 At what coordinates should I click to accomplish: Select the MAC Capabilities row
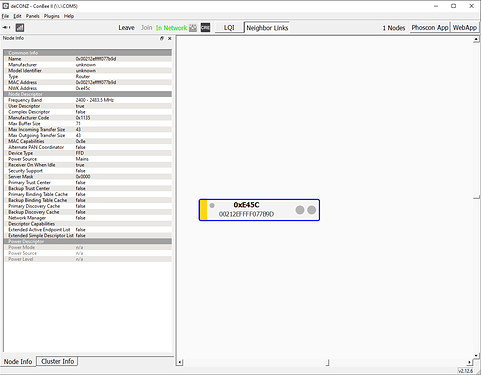88,141
